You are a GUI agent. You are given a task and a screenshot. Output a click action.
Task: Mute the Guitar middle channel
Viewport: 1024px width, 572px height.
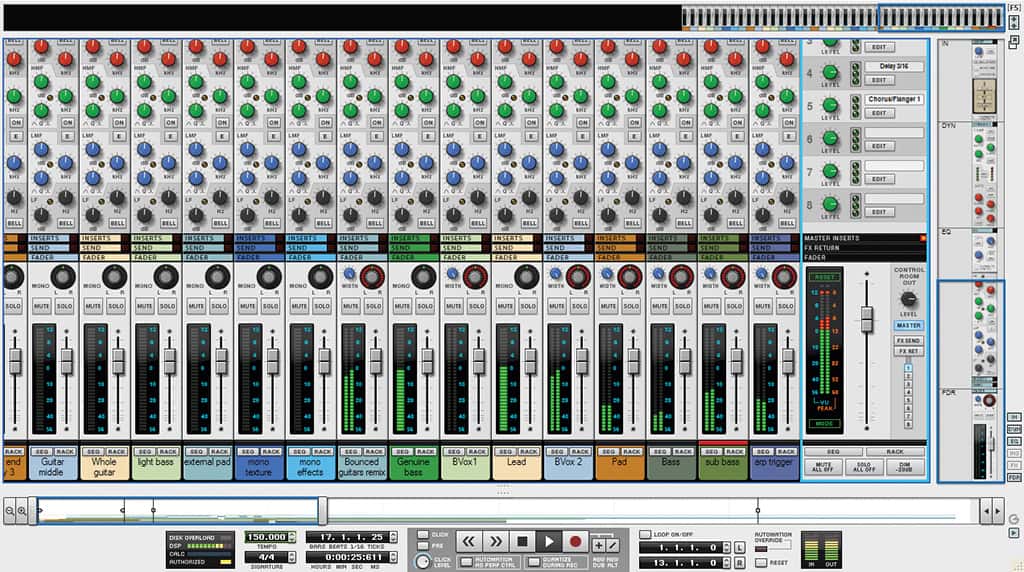[x=41, y=306]
